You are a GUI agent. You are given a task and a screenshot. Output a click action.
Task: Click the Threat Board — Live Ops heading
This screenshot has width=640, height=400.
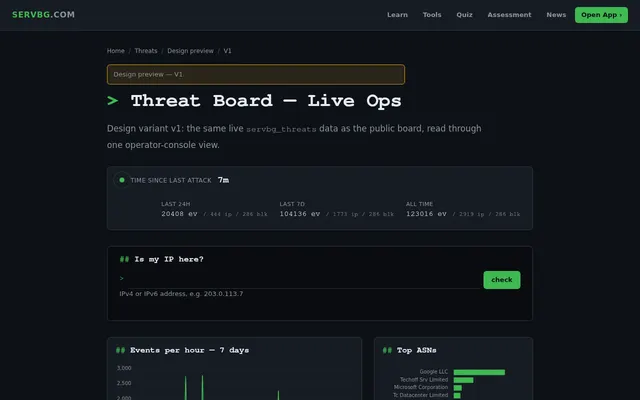(266, 101)
